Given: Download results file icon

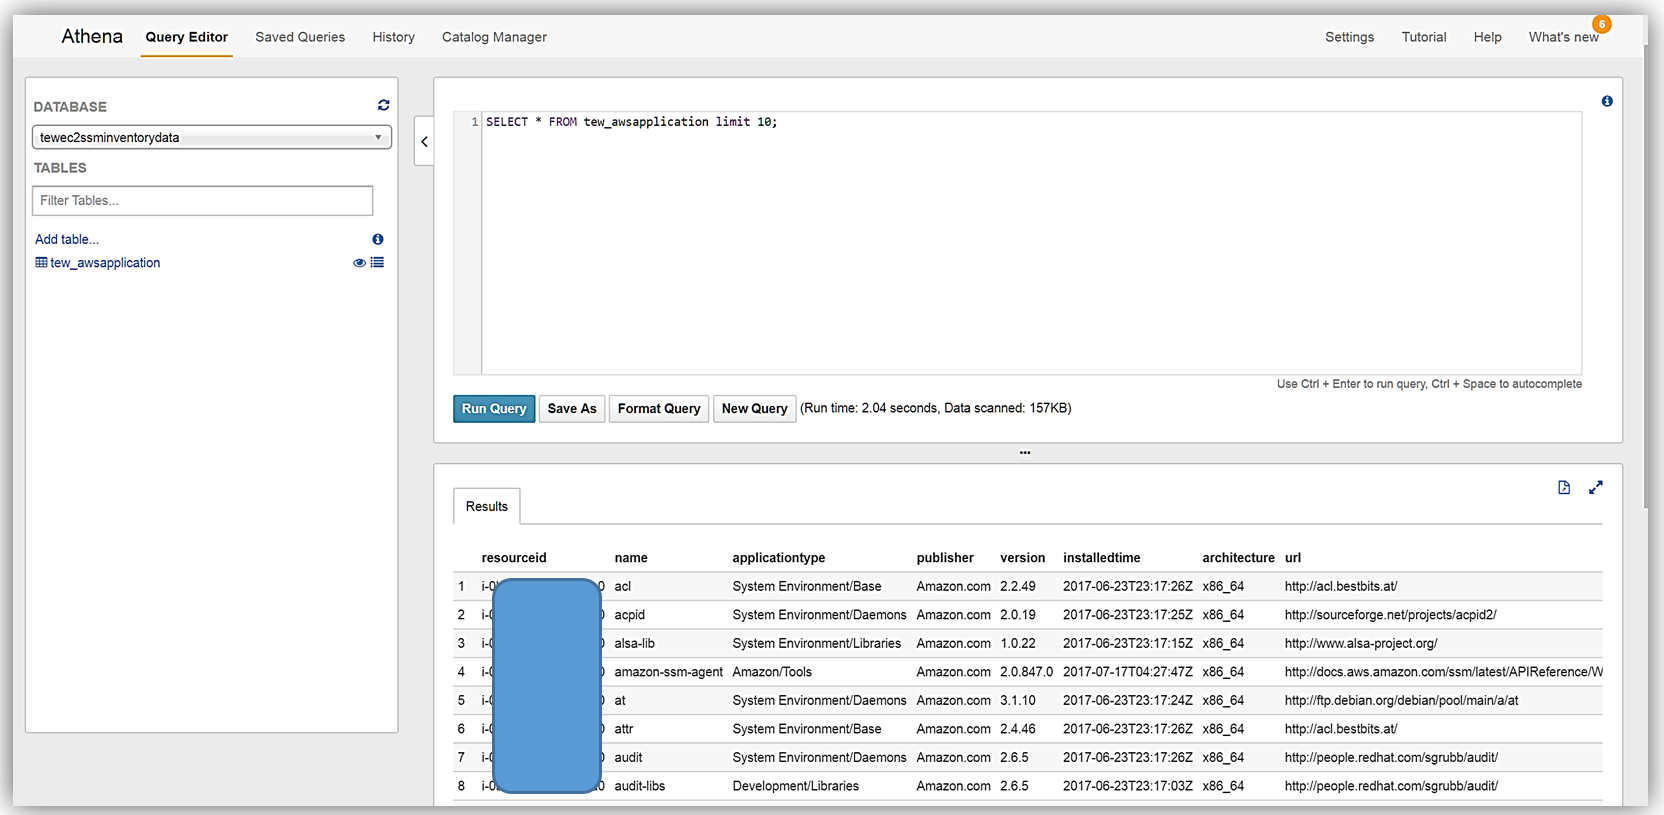Looking at the screenshot, I should [1564, 488].
